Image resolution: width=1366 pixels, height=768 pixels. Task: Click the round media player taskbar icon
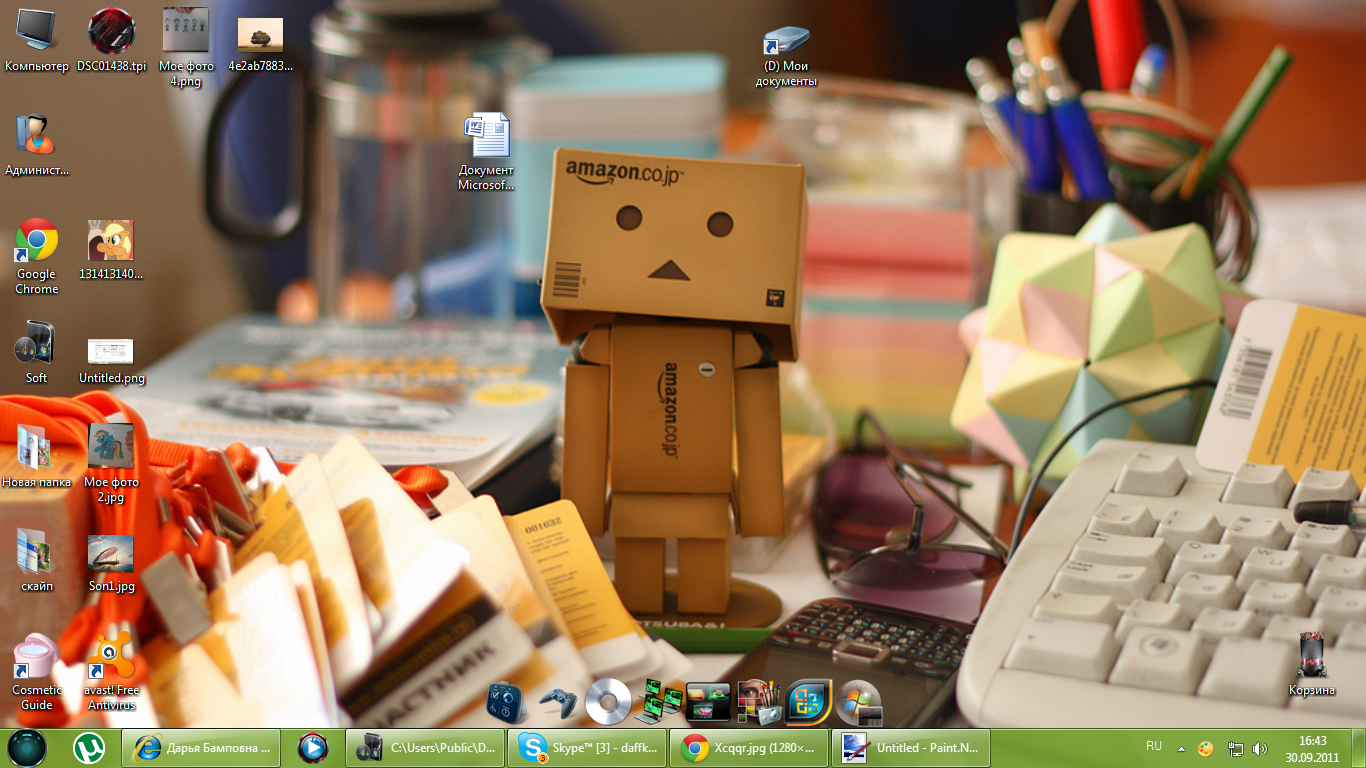point(313,748)
